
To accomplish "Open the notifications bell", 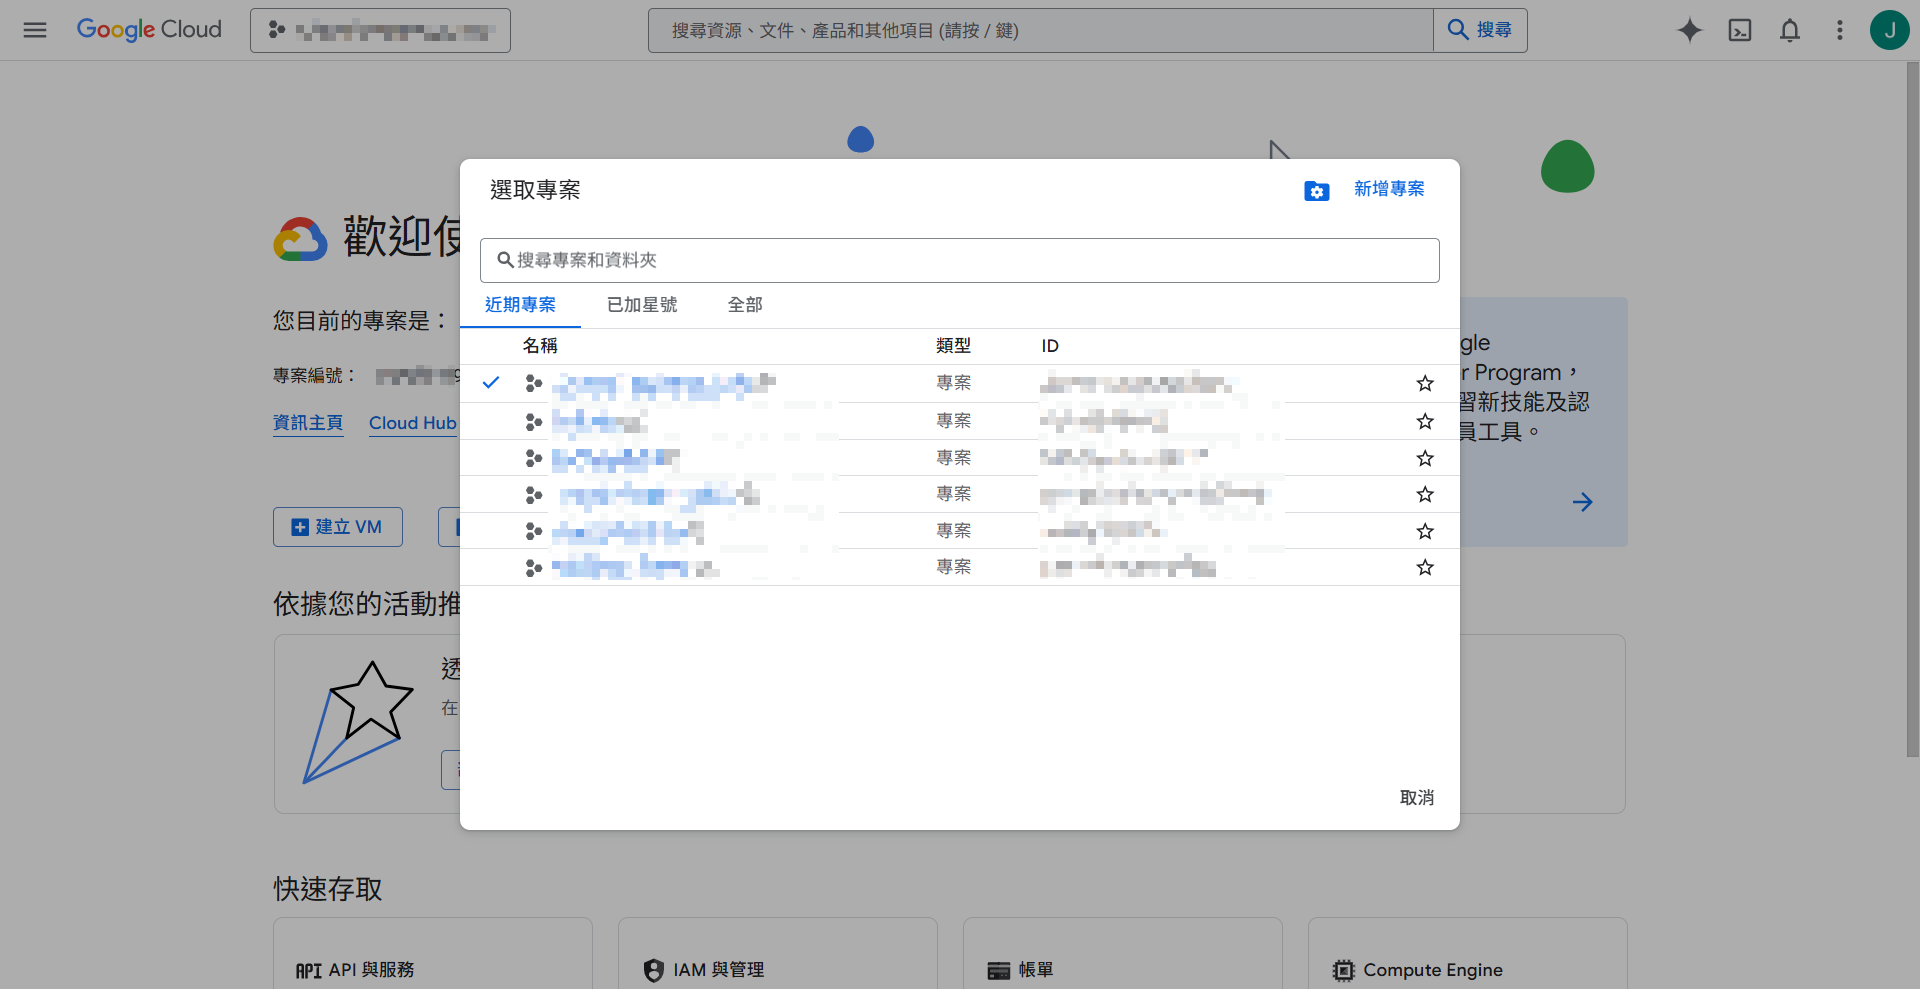I will click(1789, 30).
